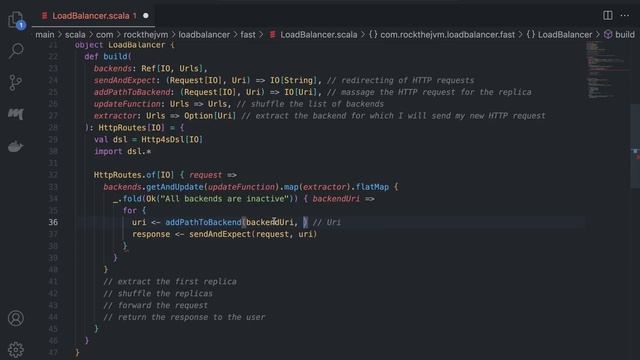This screenshot has height=360, width=640.
Task: Click the com.rockthejvm.loadbalancer.fast package breadcrumb
Action: pyautogui.click(x=442, y=35)
